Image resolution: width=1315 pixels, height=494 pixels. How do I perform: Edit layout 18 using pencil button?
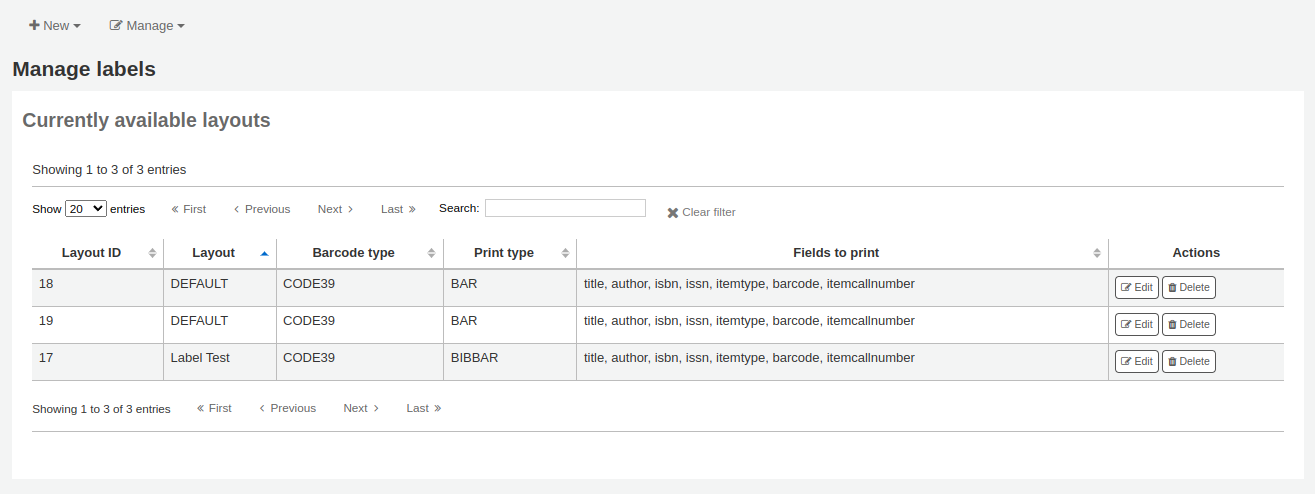point(1136,287)
